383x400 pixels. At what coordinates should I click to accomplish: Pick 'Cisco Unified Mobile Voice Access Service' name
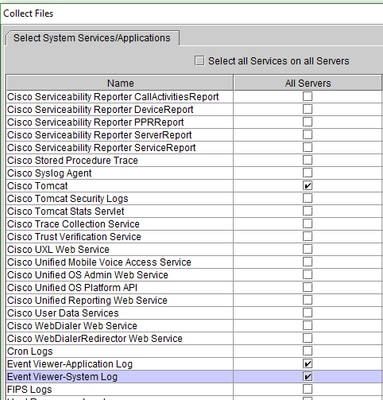tap(99, 262)
